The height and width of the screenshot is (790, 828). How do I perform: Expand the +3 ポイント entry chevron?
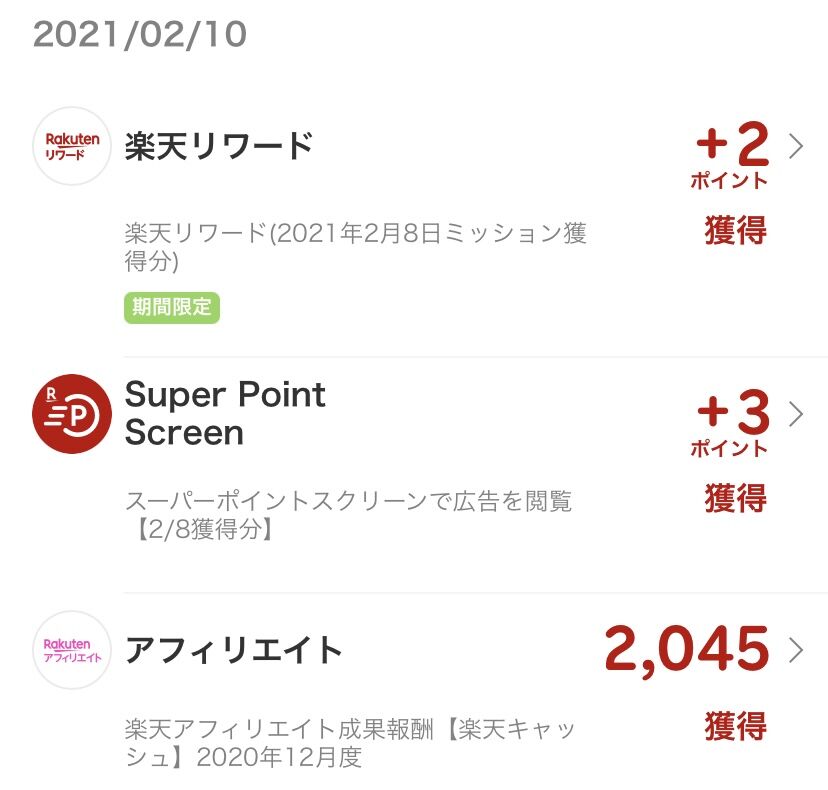796,413
